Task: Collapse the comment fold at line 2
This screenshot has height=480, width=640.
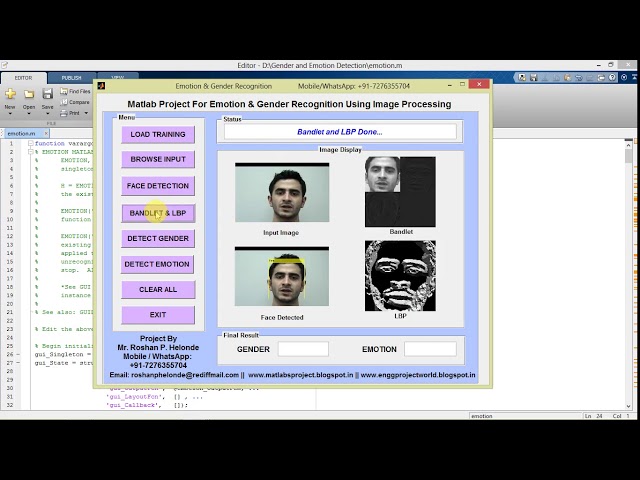Action: coord(31,152)
